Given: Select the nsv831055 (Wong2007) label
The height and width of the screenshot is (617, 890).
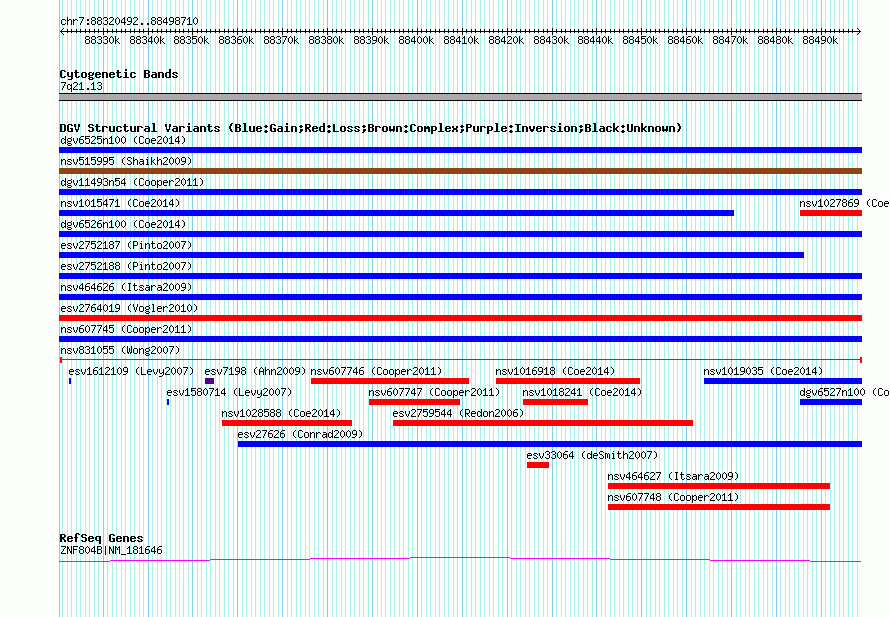Looking at the screenshot, I should 120,350.
